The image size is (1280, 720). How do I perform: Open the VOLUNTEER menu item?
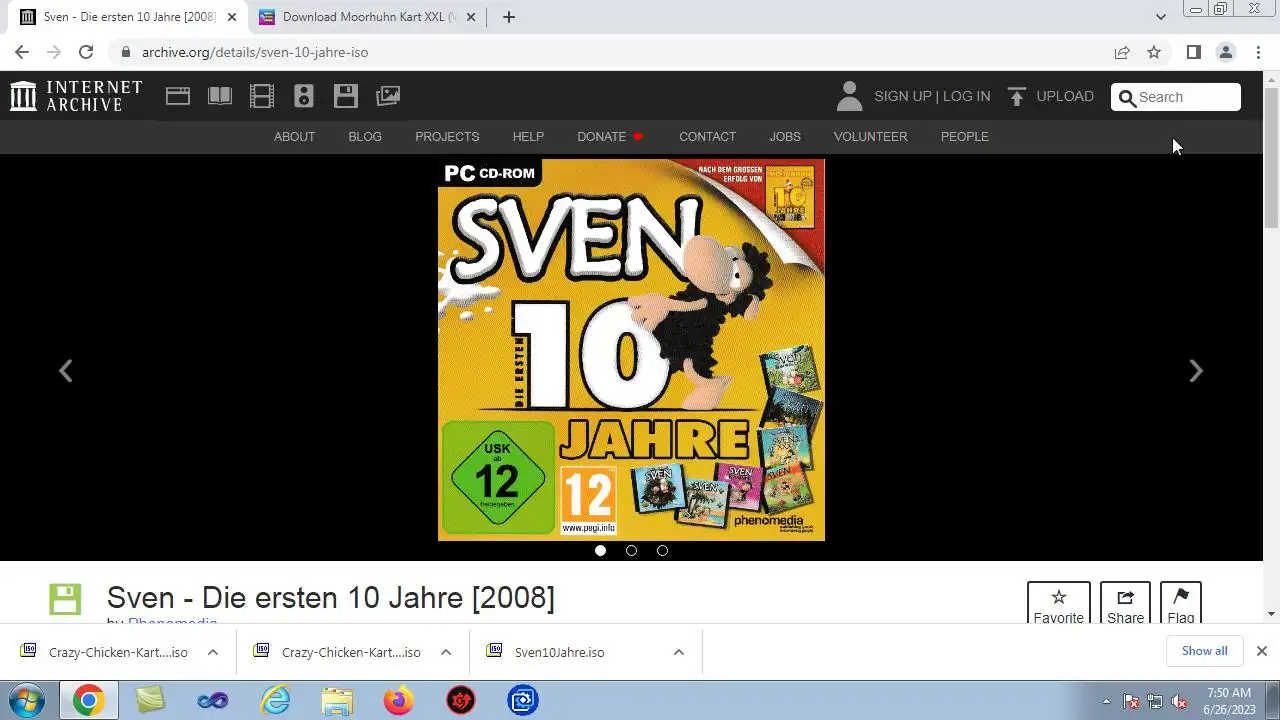[x=870, y=137]
